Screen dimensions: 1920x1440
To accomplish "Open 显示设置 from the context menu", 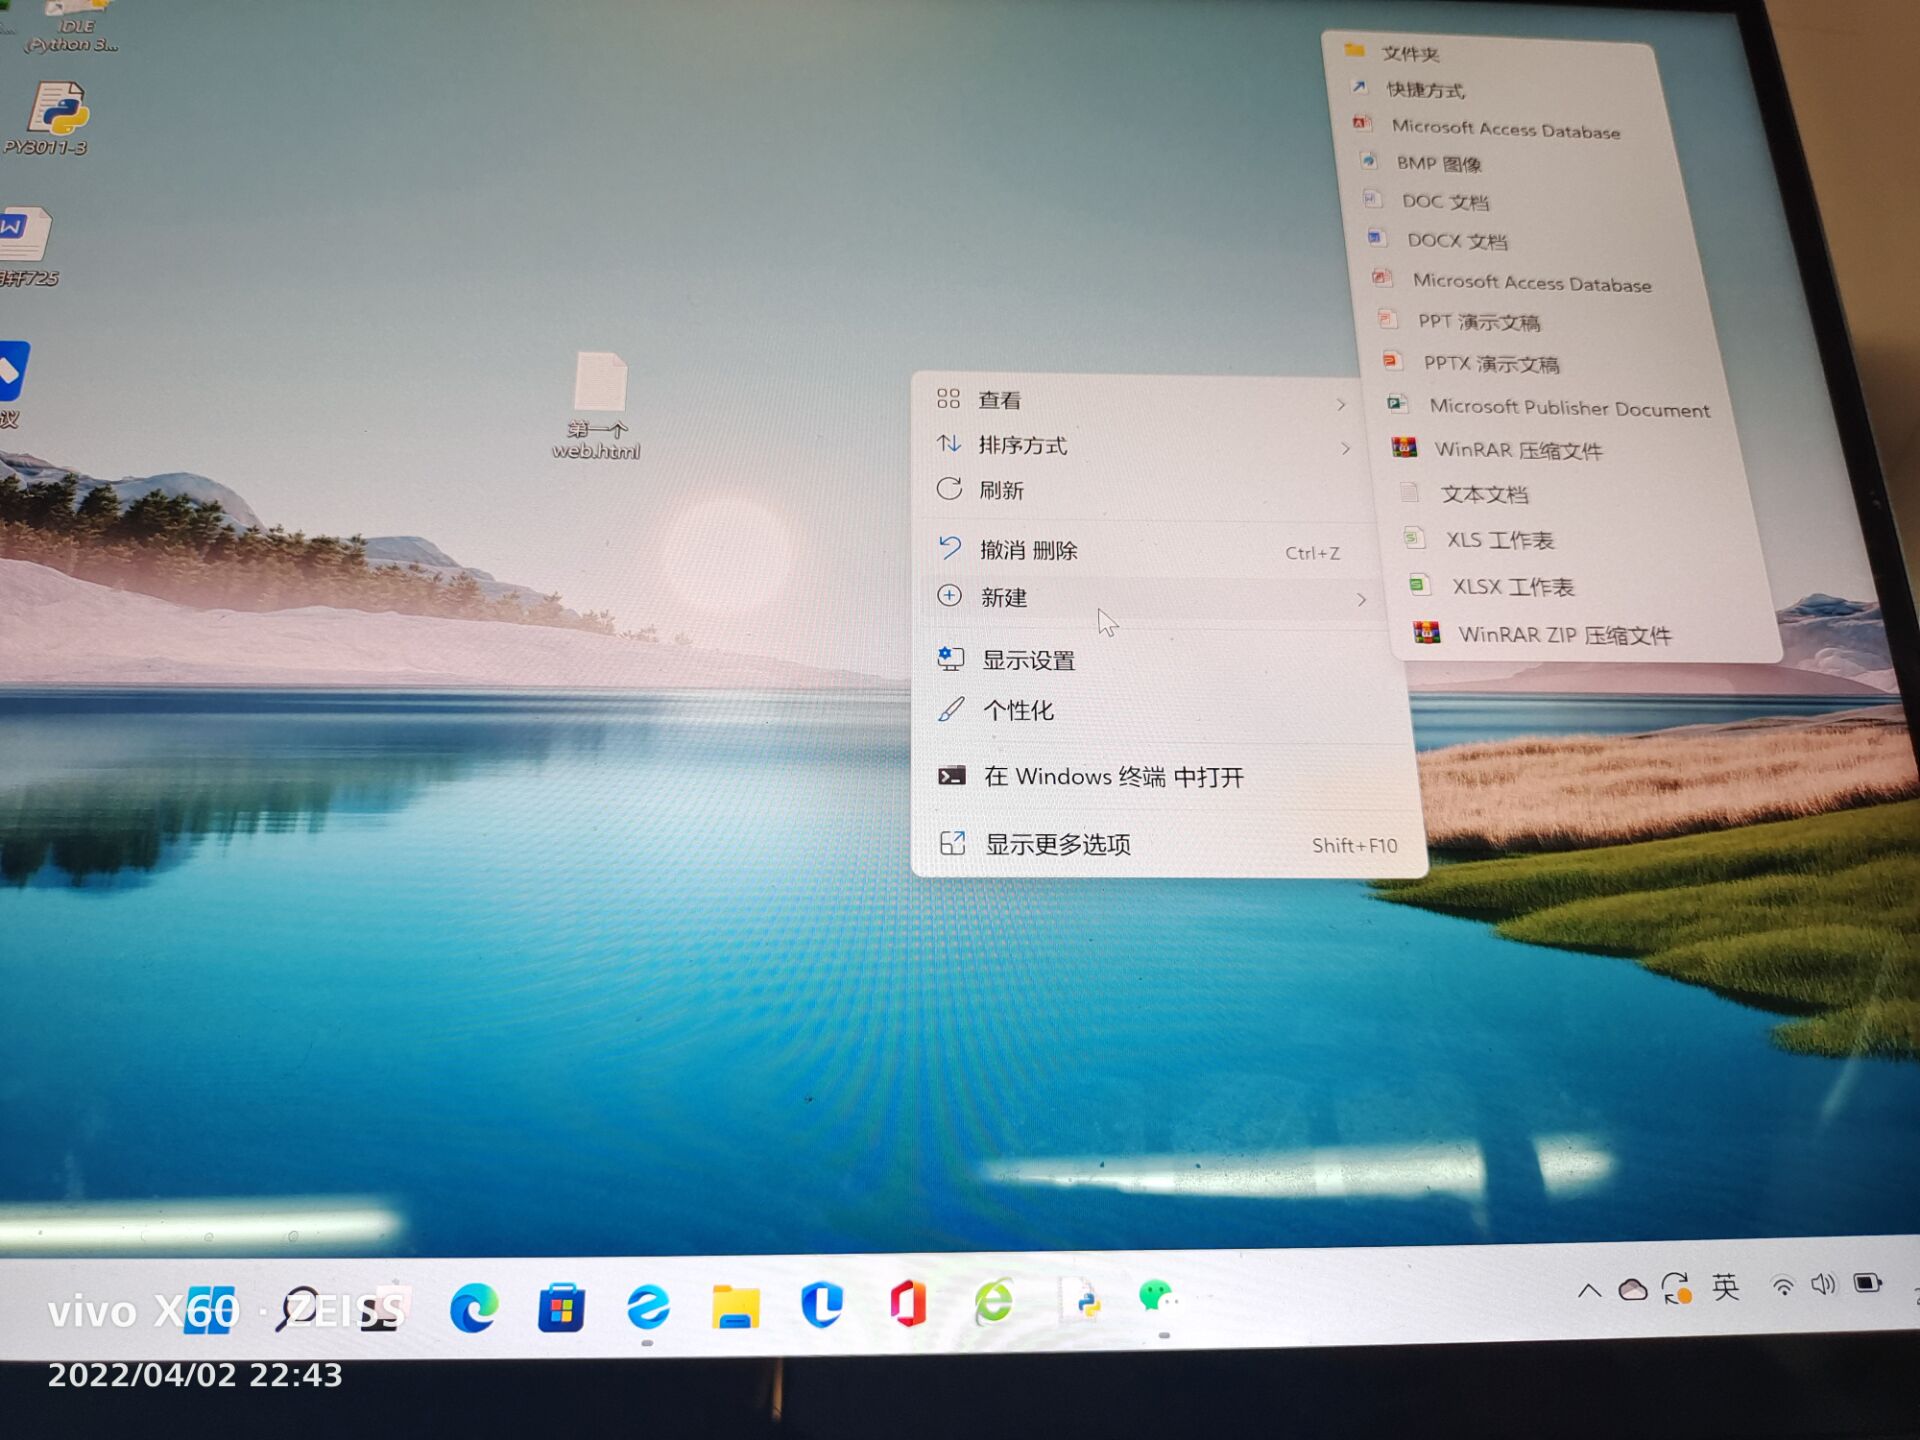I will pyautogui.click(x=1160, y=660).
